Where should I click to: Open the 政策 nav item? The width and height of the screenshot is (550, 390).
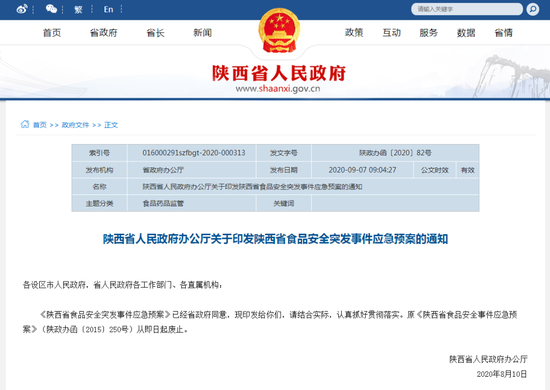(x=354, y=33)
